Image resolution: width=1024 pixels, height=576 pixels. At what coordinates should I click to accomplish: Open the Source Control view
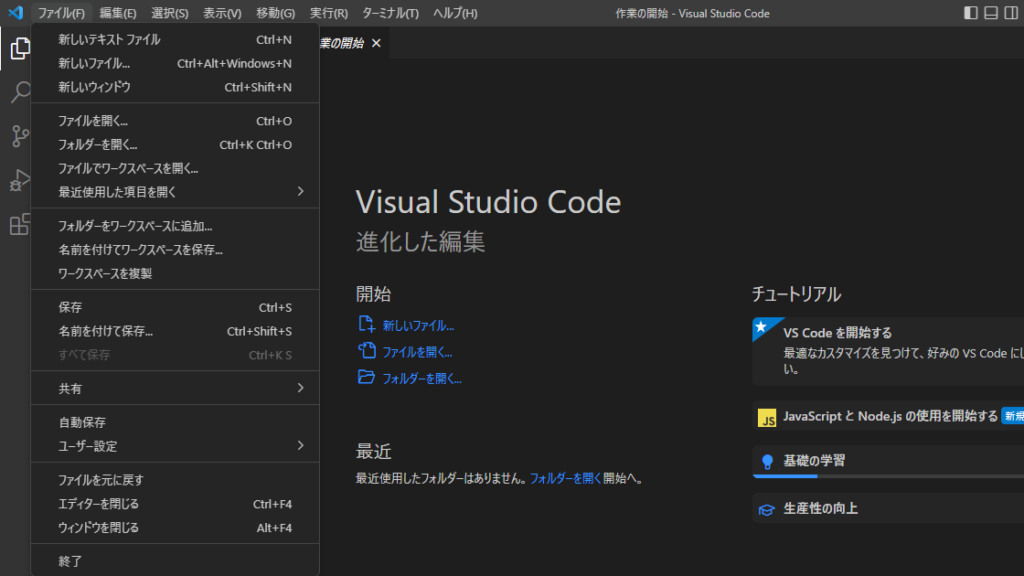[19, 136]
